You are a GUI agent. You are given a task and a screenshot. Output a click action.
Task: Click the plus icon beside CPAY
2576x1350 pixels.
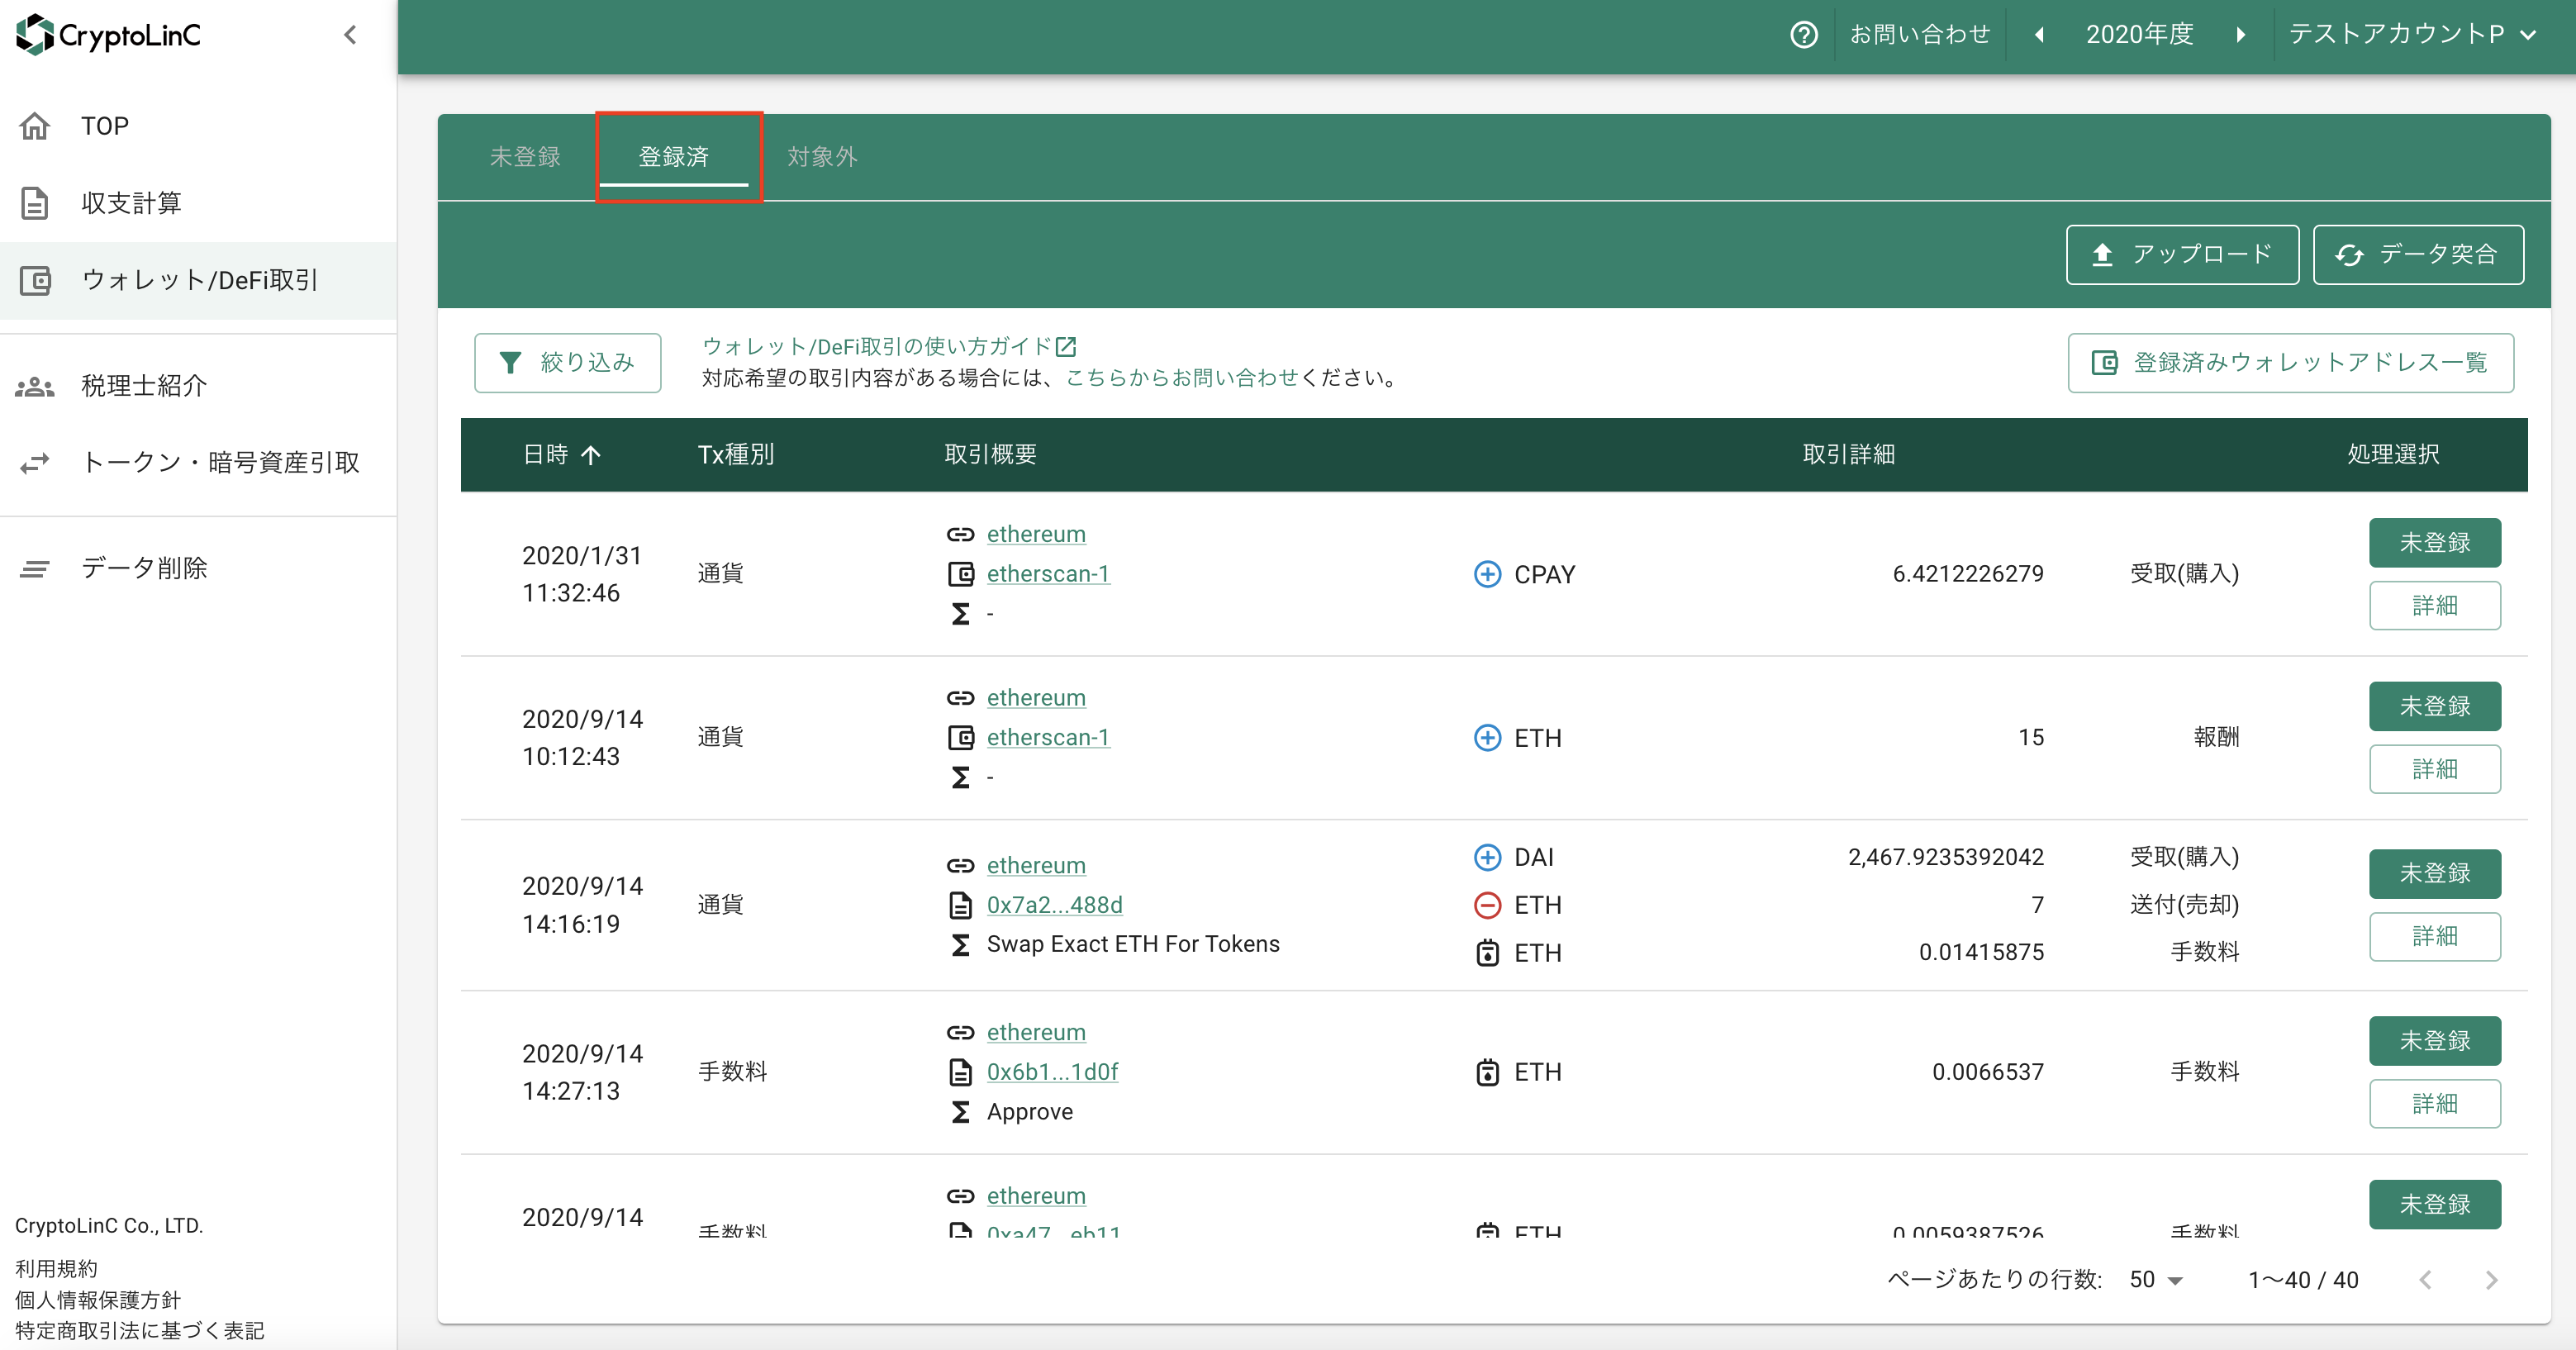coord(1488,574)
